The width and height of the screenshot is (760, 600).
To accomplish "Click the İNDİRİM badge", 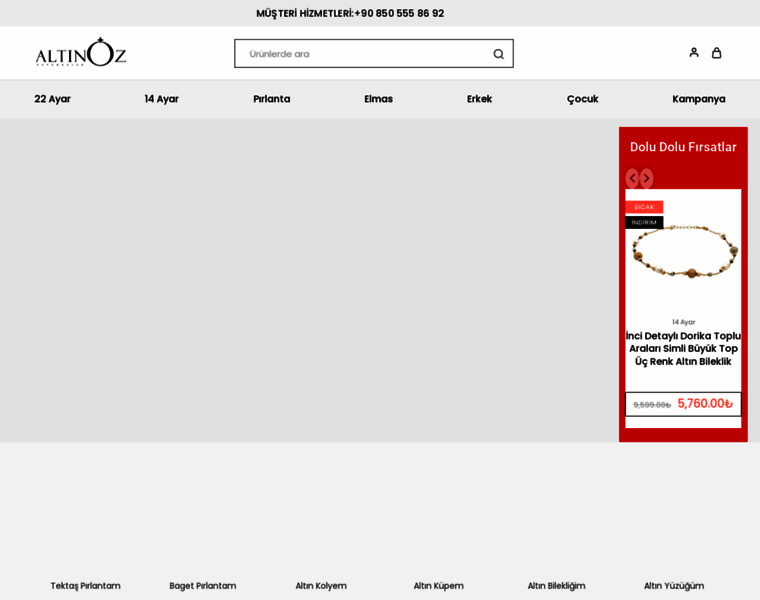I will (644, 222).
